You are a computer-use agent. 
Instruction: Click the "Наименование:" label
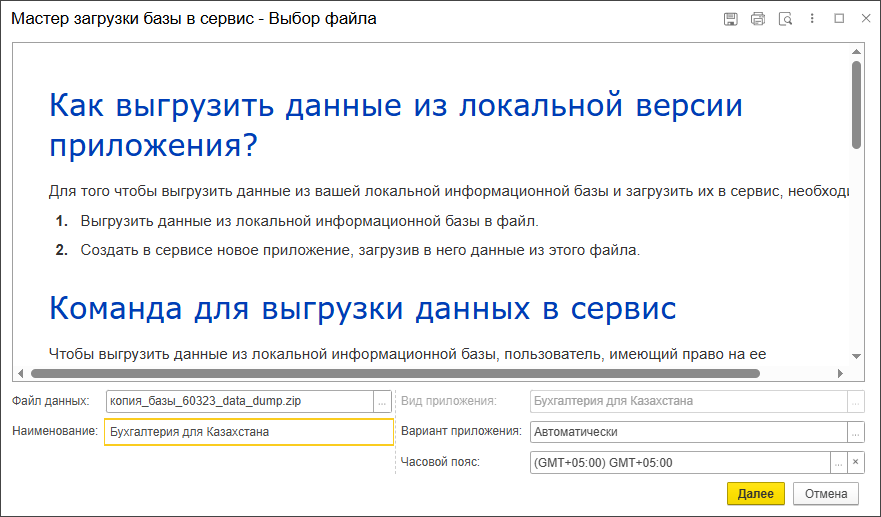(x=55, y=431)
